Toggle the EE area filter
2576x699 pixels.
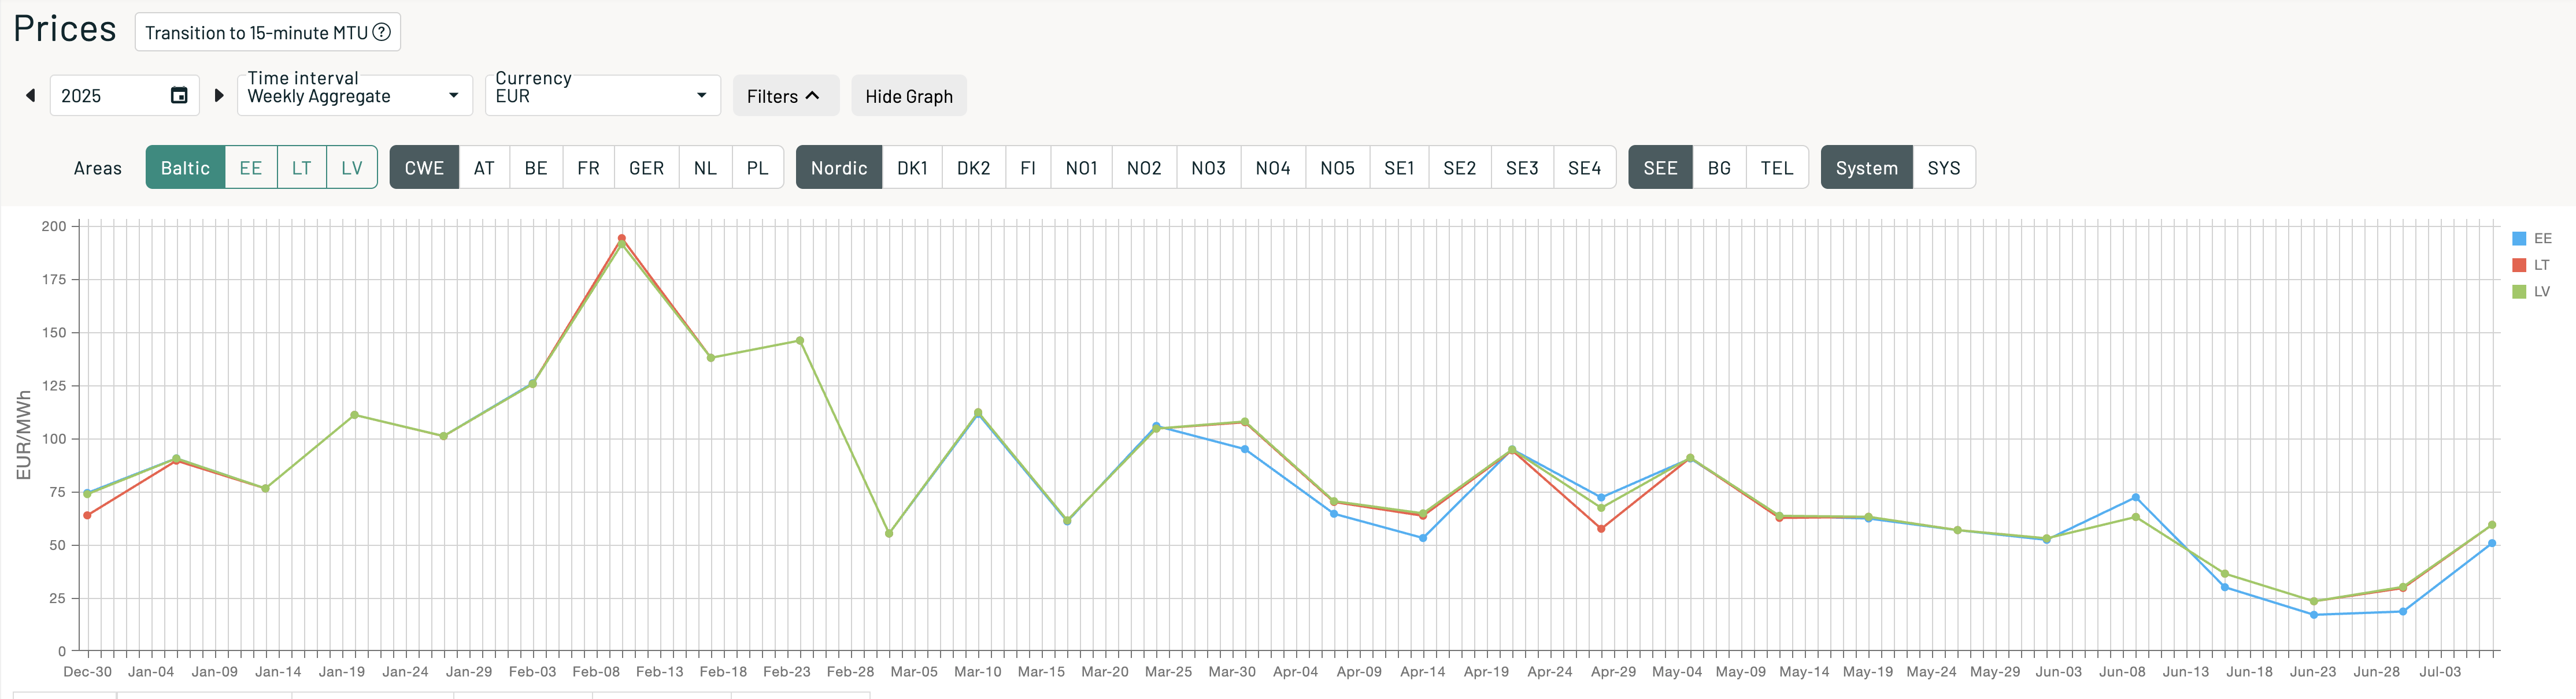(250, 168)
